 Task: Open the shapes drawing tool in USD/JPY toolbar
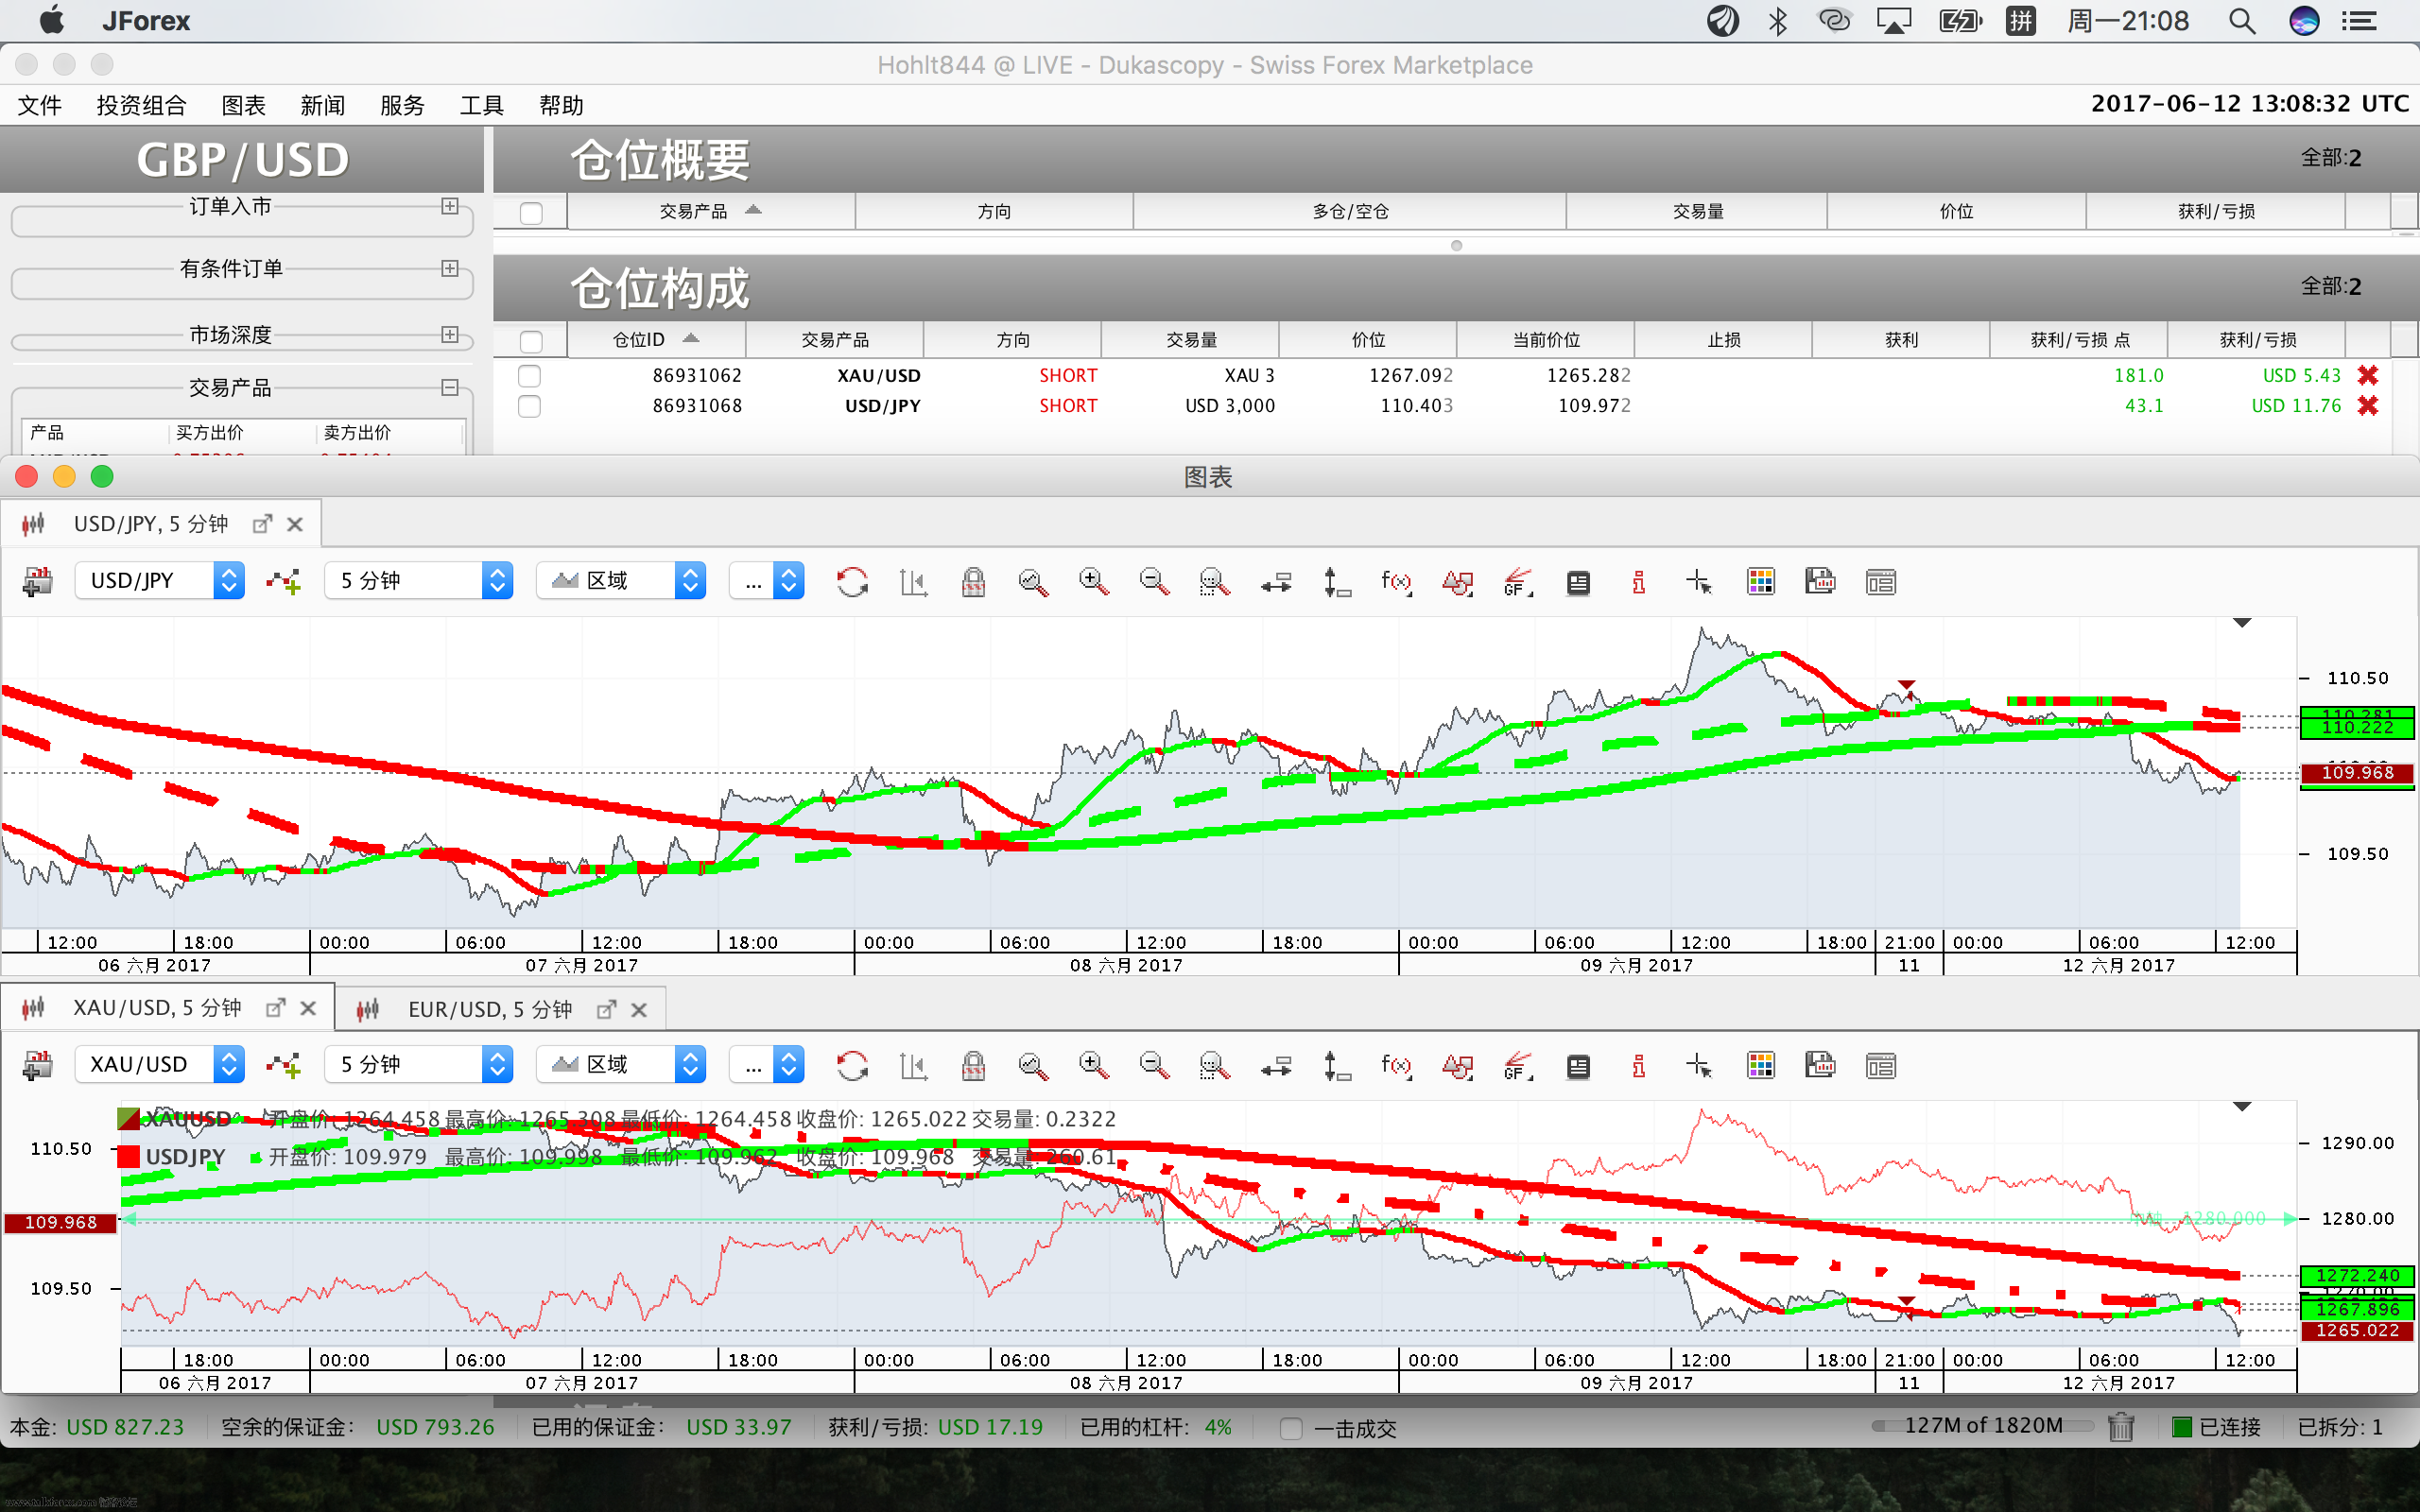(x=1457, y=581)
